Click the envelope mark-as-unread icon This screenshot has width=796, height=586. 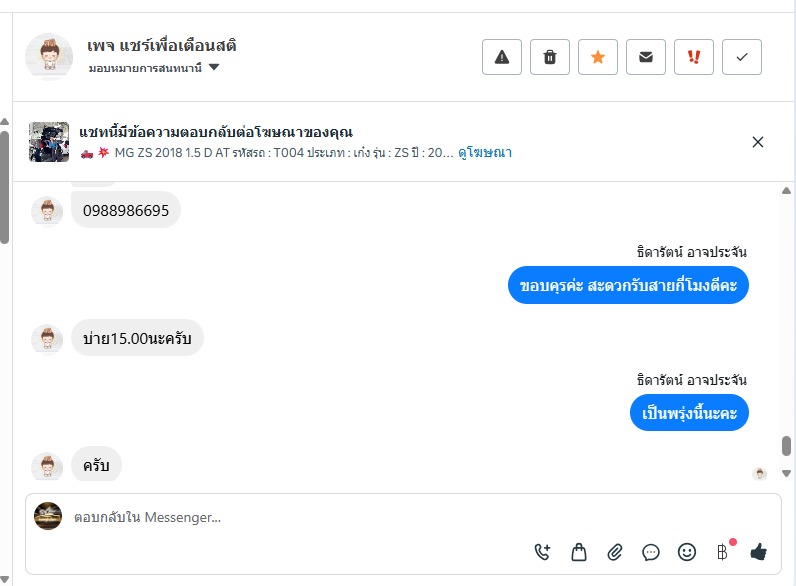point(646,57)
